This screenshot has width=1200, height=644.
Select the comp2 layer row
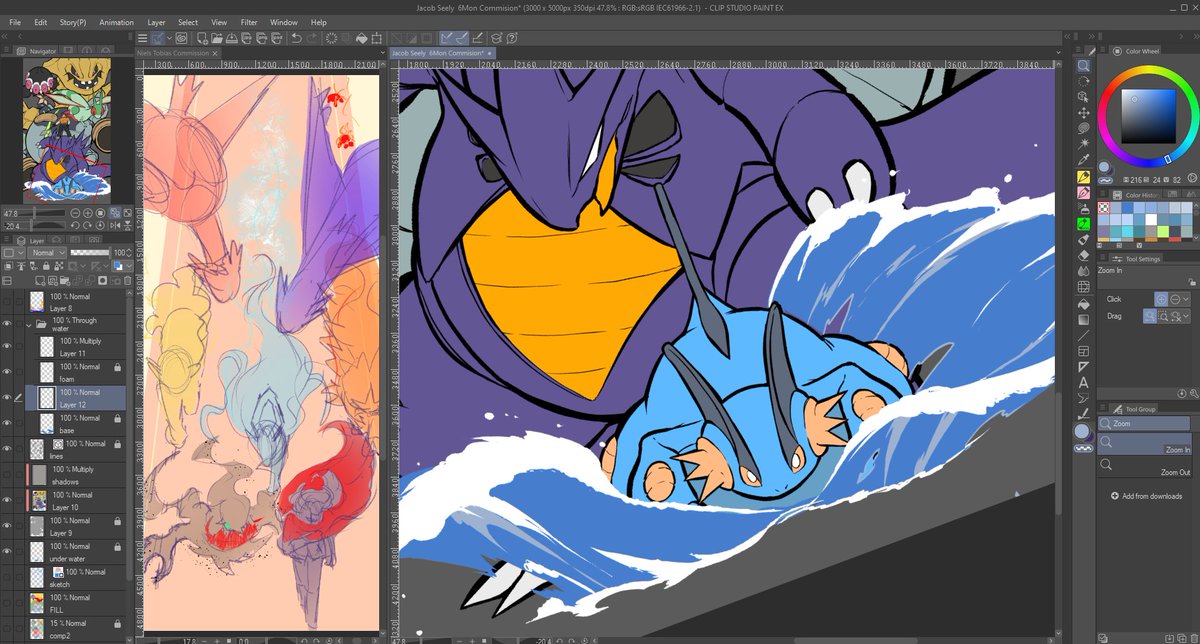77,628
